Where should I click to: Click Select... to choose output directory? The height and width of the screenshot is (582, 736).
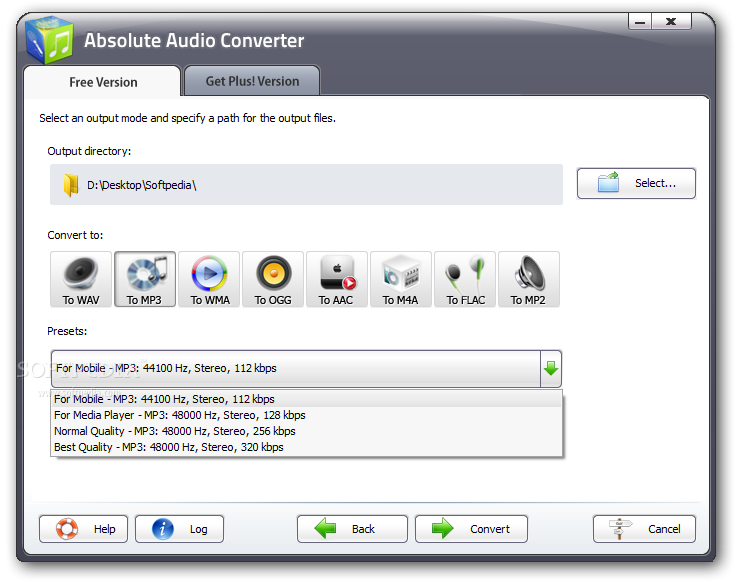pyautogui.click(x=636, y=184)
